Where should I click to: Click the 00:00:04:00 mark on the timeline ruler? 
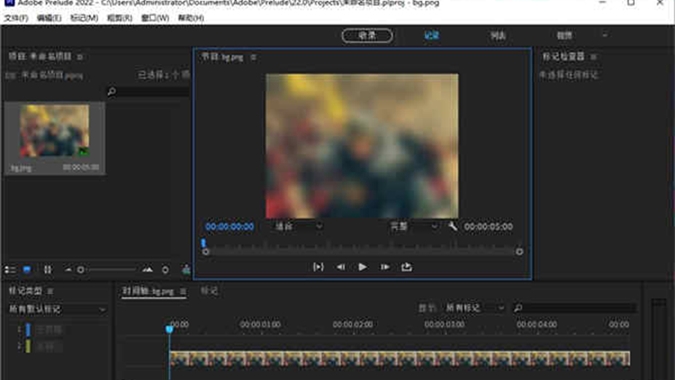click(536, 324)
